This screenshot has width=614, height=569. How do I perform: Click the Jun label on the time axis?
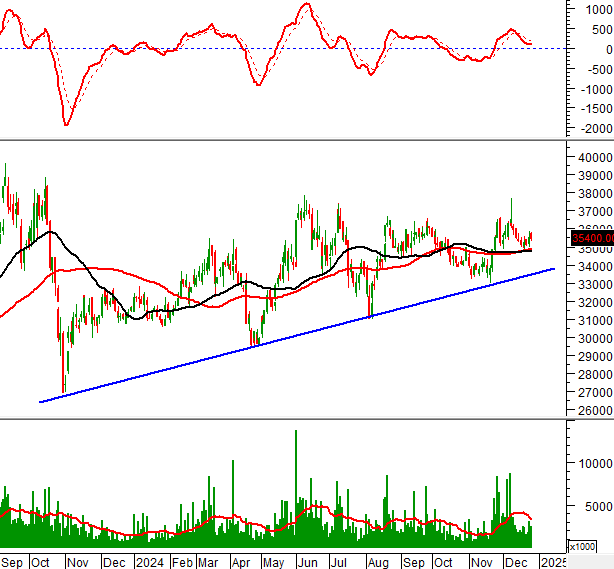pos(309,561)
